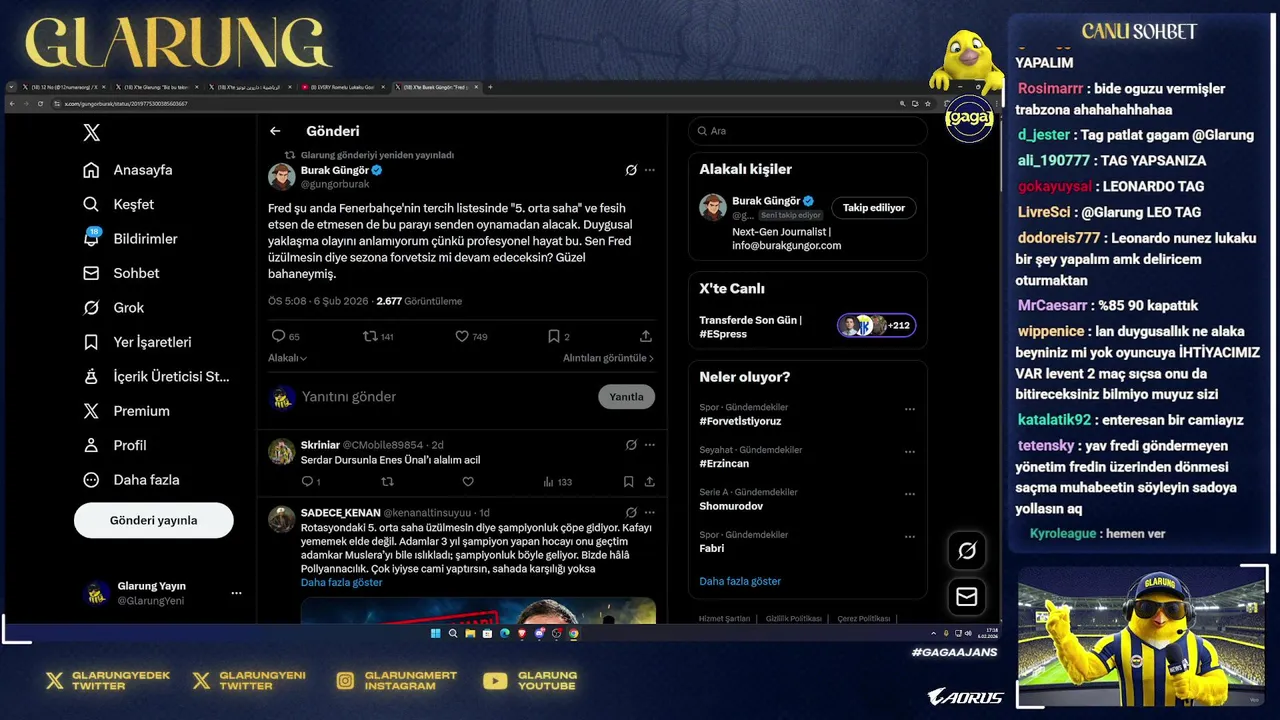1280x720 pixels.
Task: Click the back arrow beside Gönderi
Action: [x=275, y=131]
